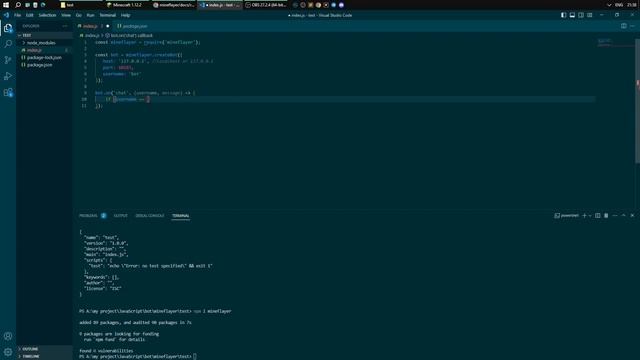The width and height of the screenshot is (640, 360).
Task: Select index.js in the Explorer tree
Action: [x=44, y=50]
